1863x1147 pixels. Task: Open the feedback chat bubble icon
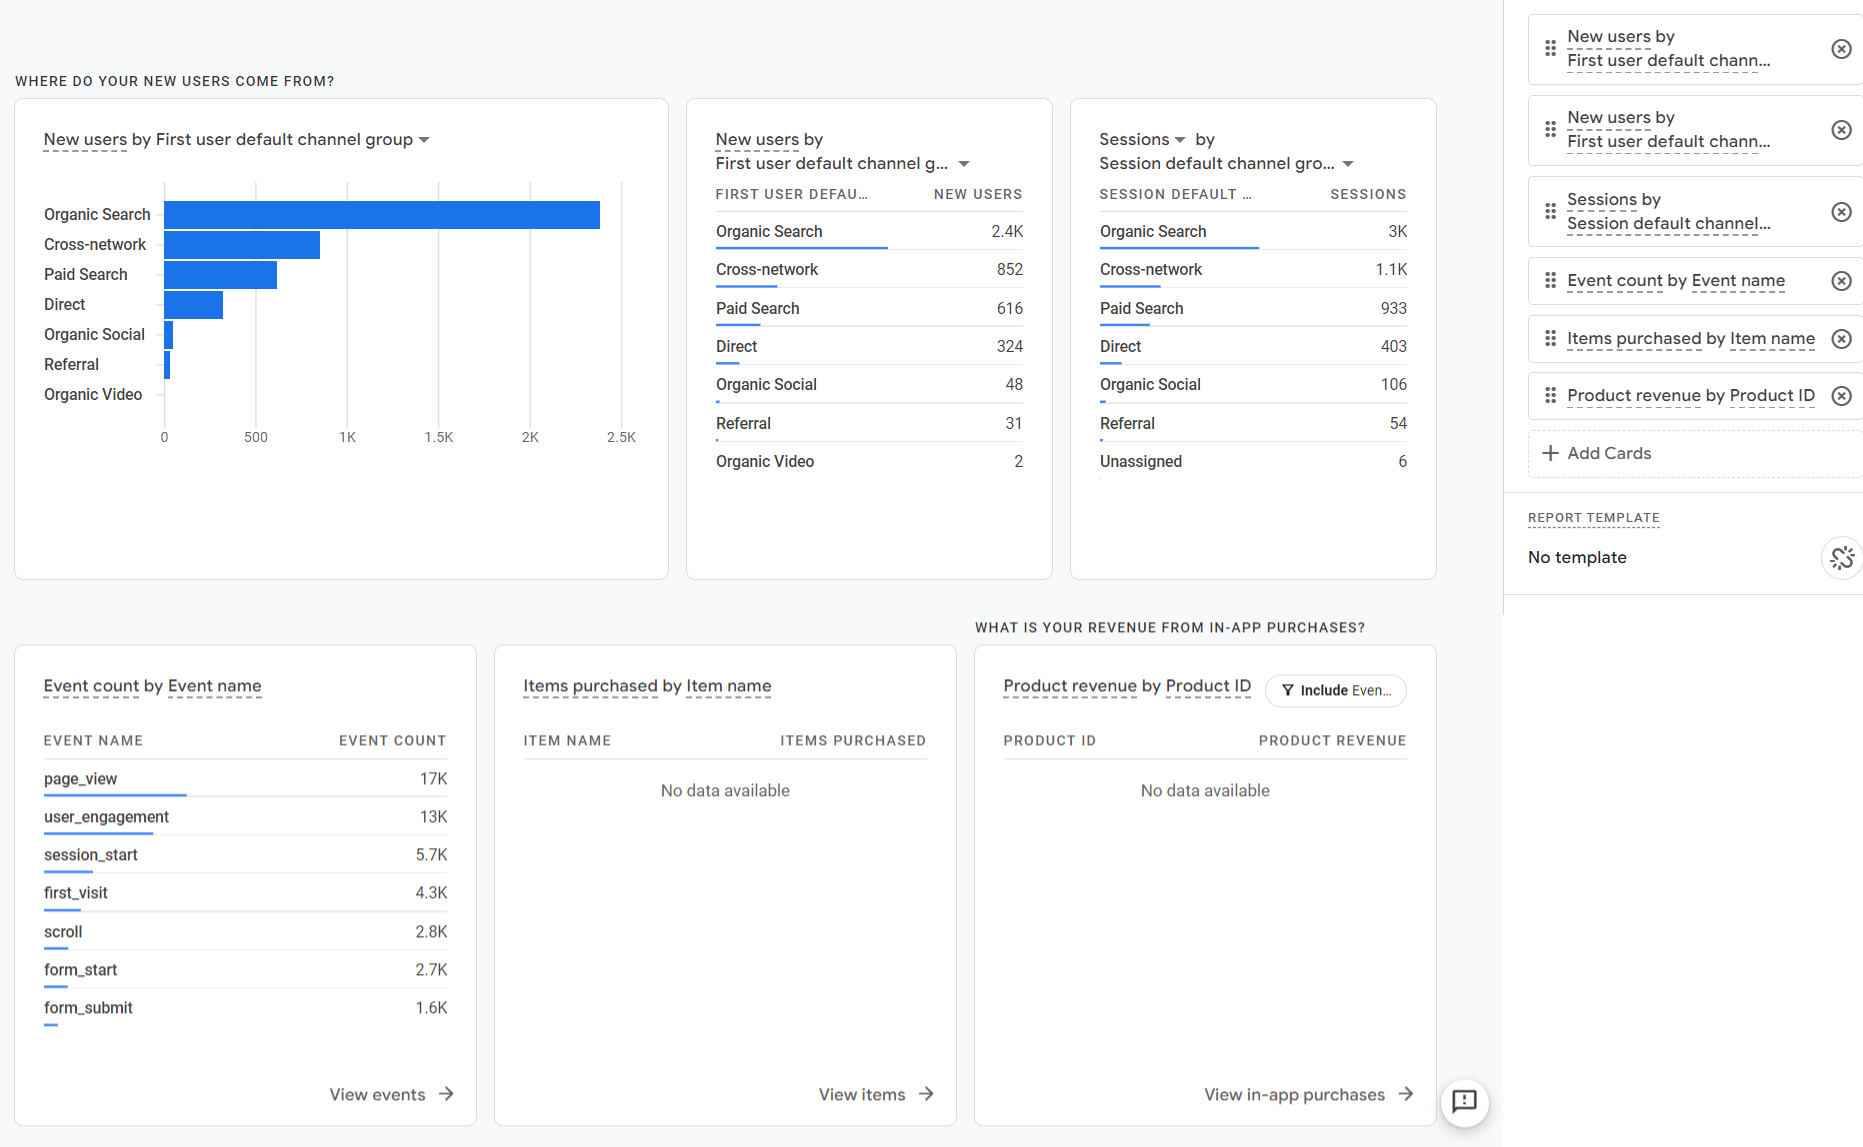pos(1464,1103)
